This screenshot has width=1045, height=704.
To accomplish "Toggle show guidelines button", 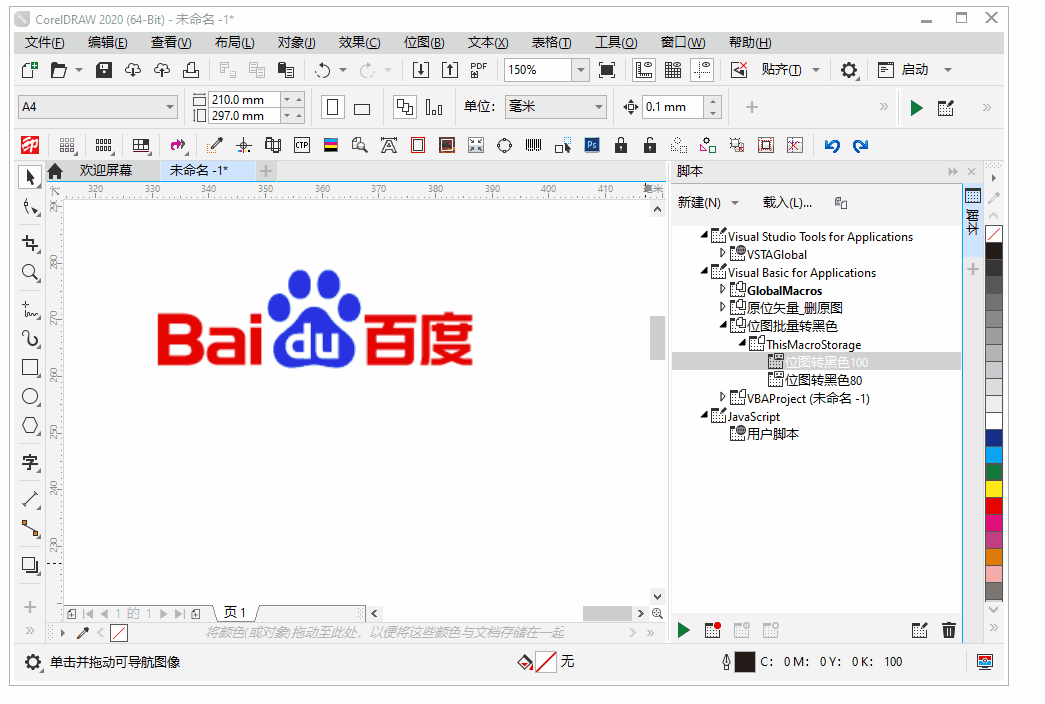I will coord(702,69).
